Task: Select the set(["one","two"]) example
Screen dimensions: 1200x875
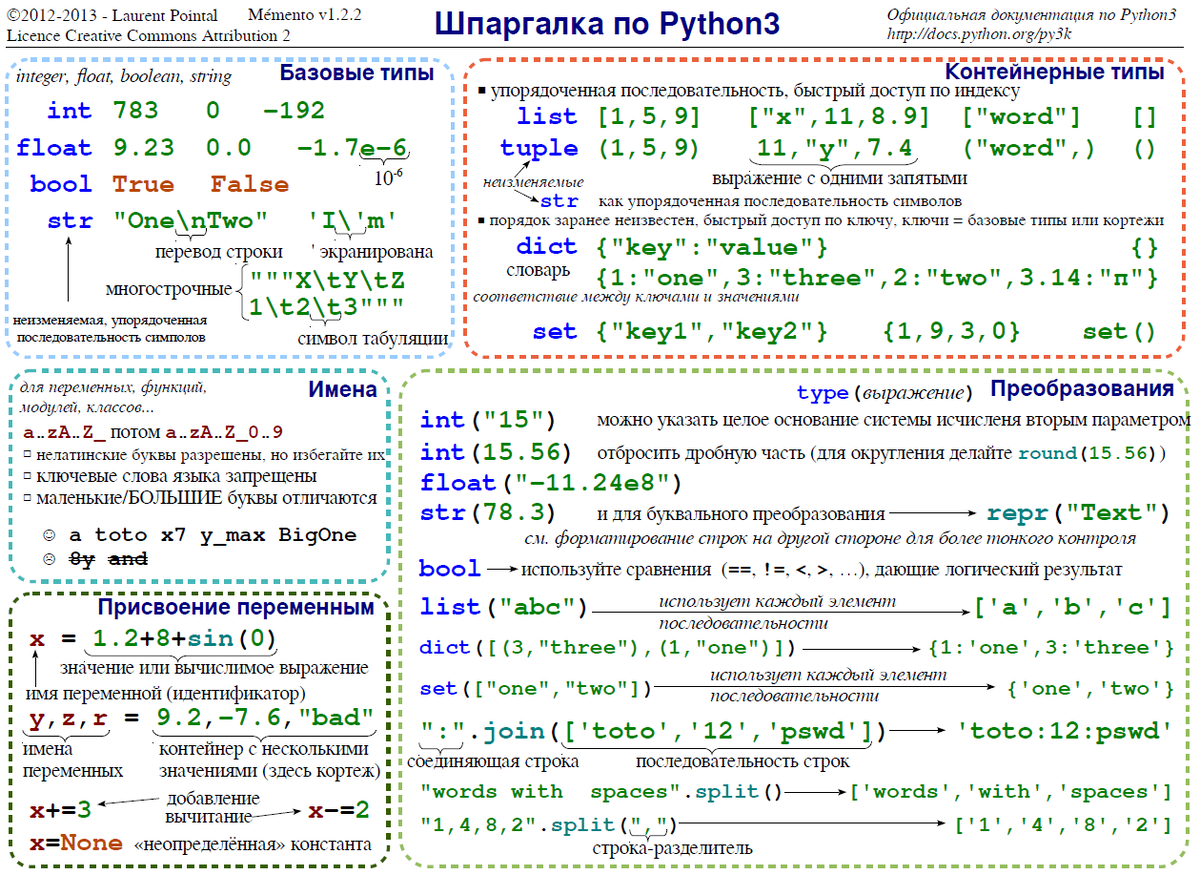Action: (x=536, y=689)
